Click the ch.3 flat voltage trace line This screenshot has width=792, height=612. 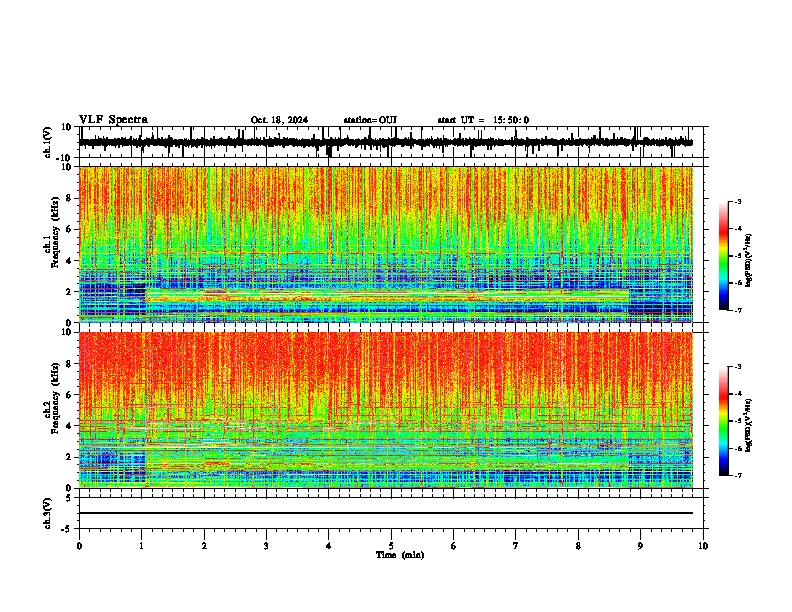click(385, 513)
